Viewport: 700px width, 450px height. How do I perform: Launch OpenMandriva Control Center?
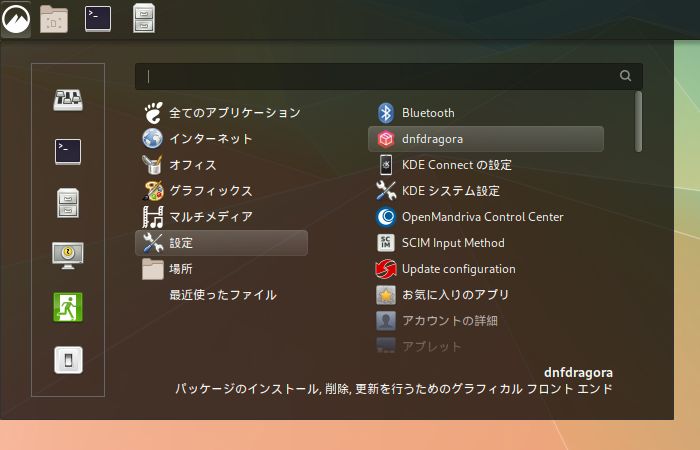pyautogui.click(x=486, y=217)
